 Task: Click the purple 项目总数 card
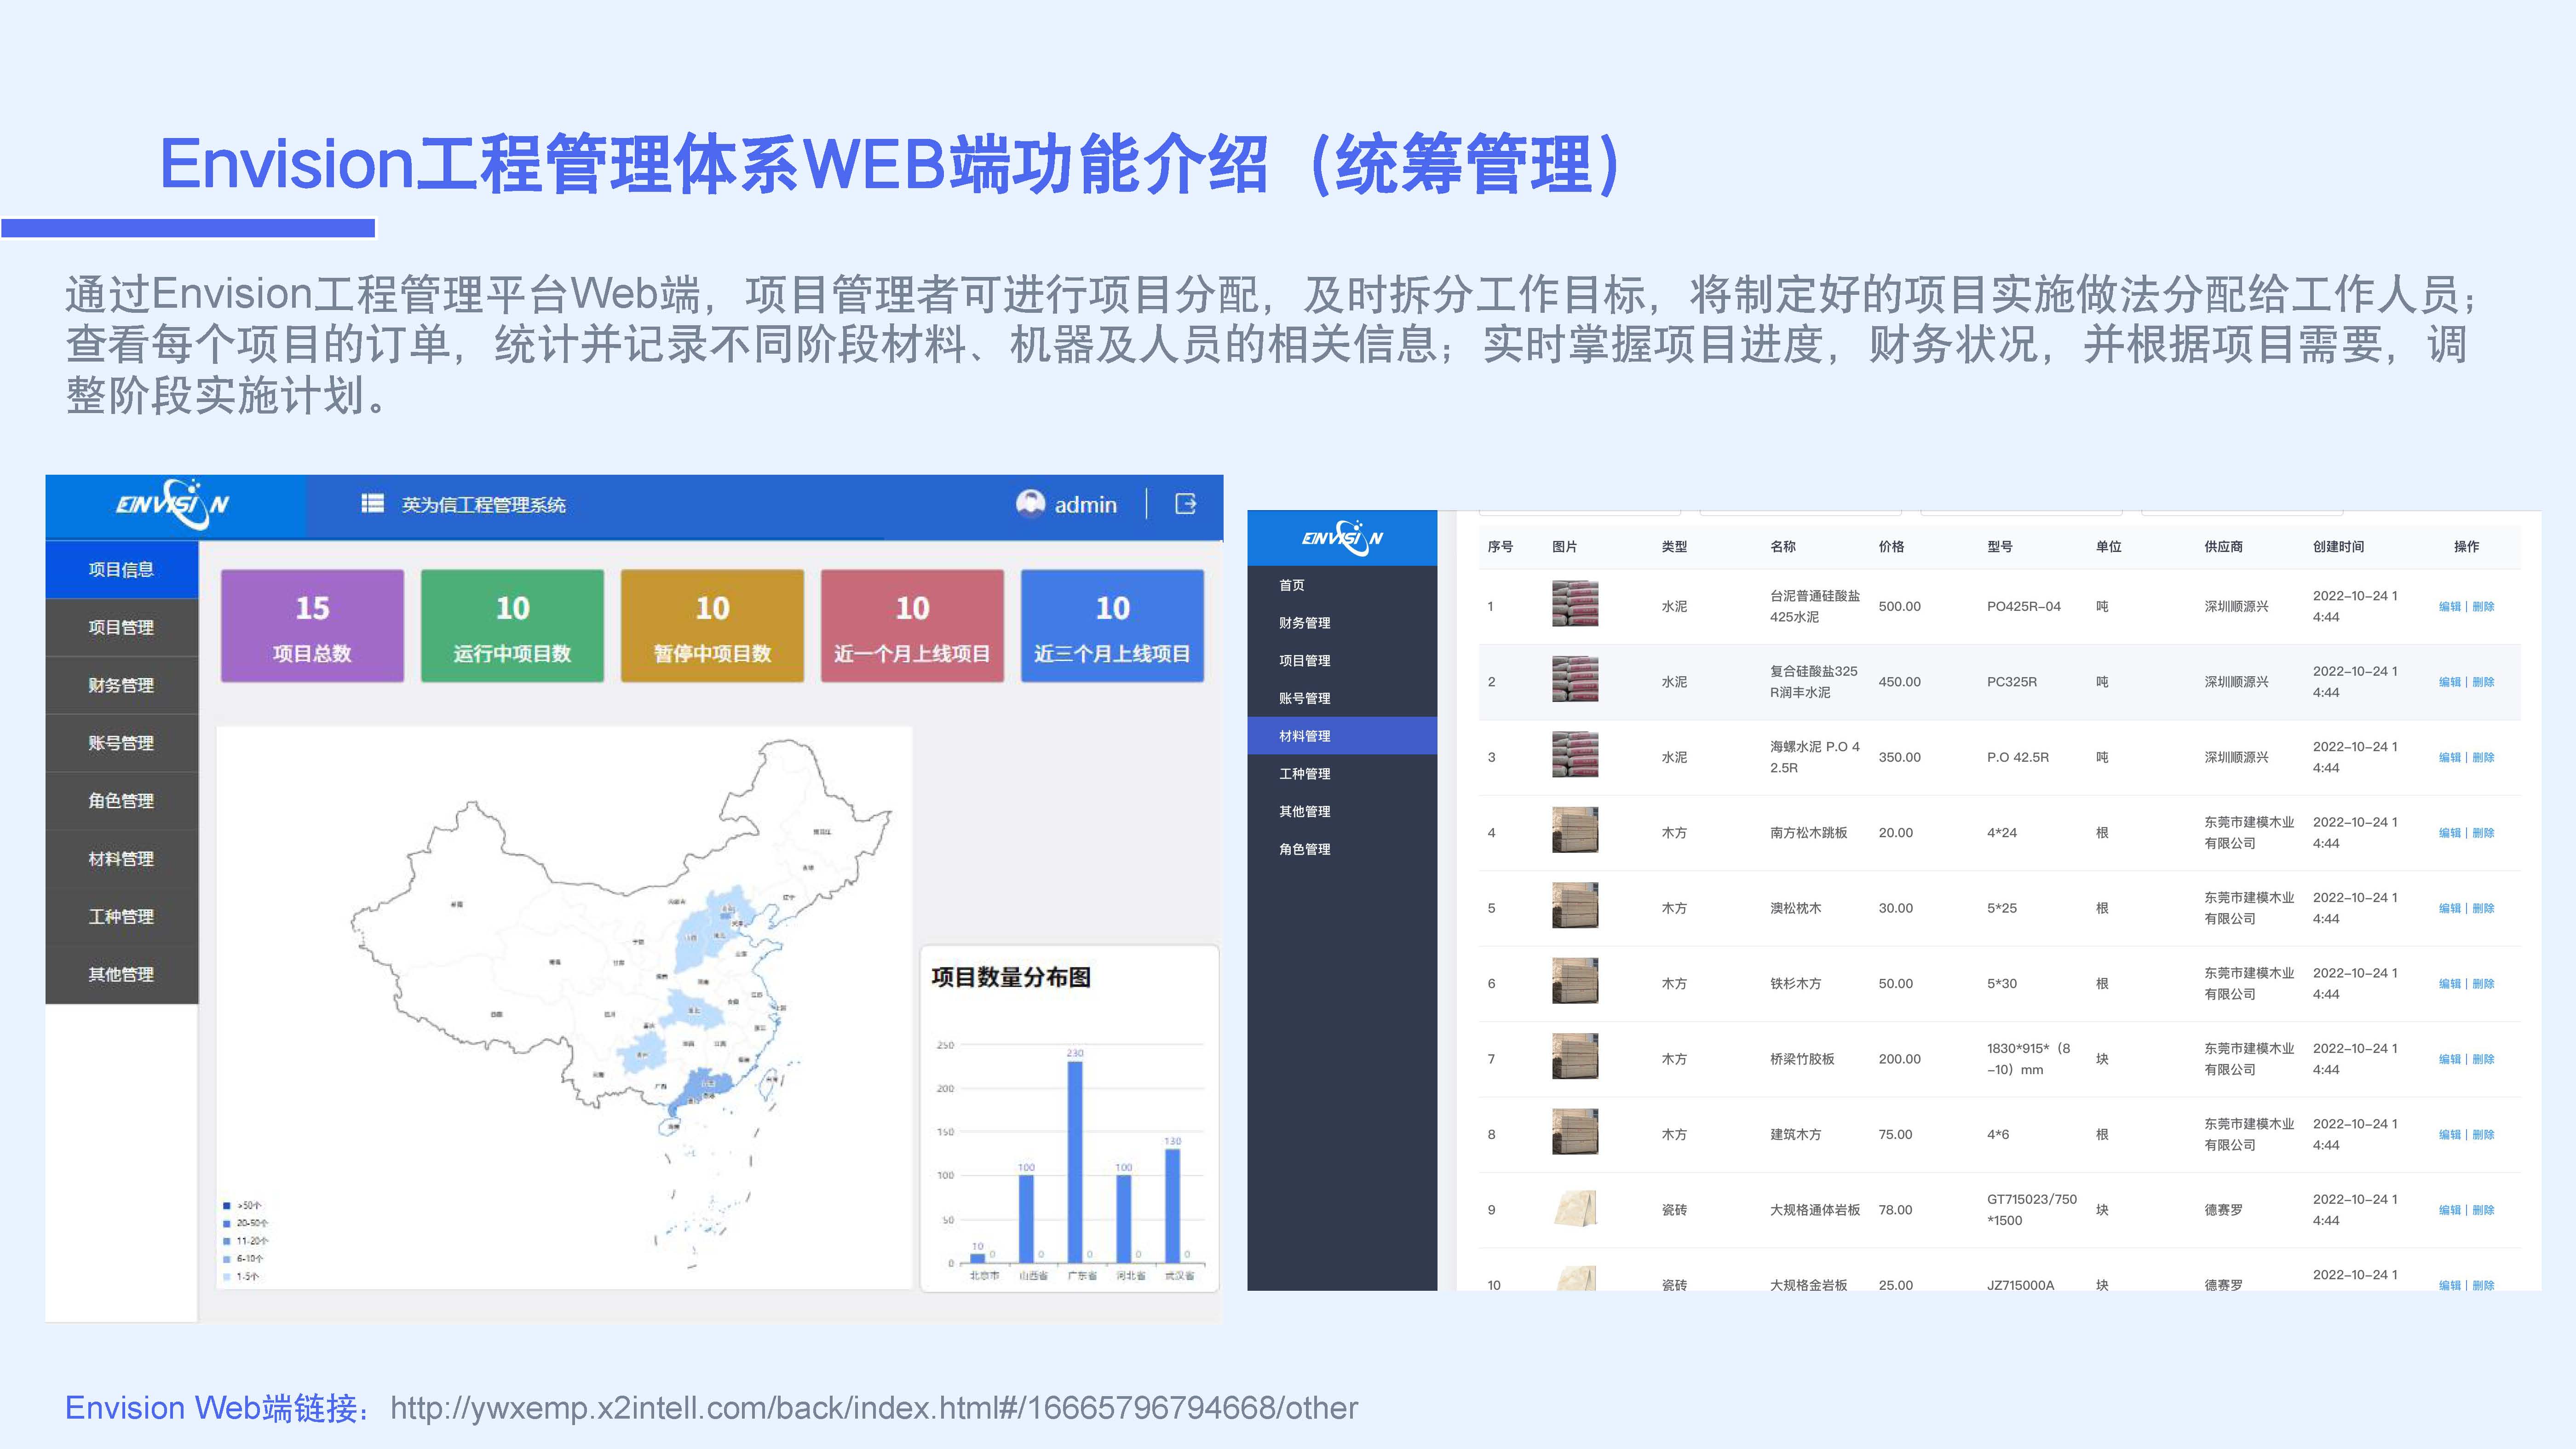312,626
